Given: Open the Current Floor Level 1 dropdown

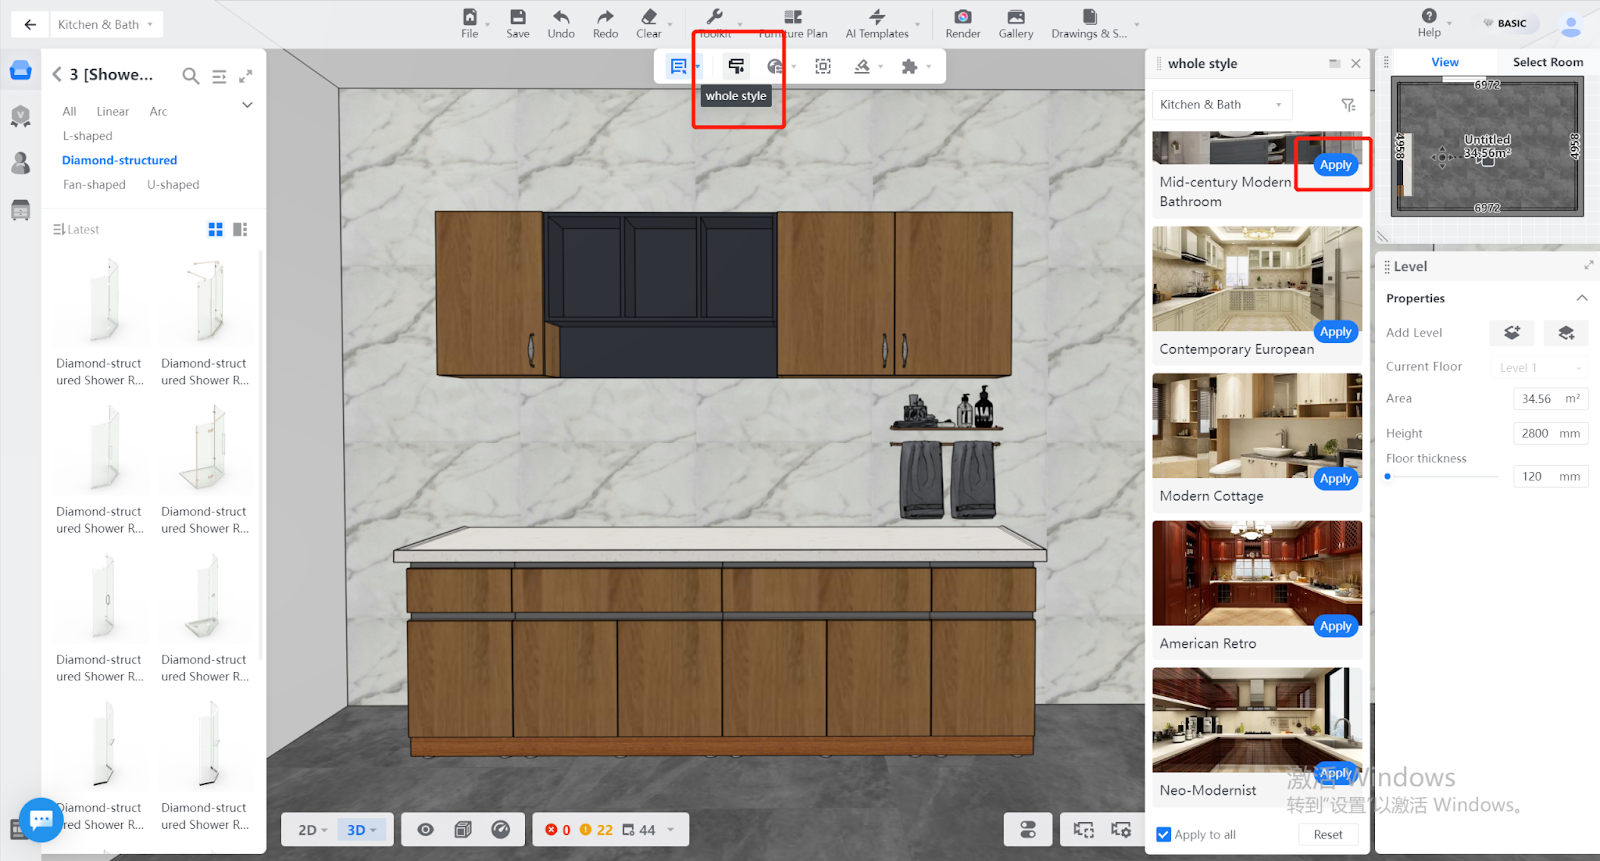Looking at the screenshot, I should click(x=1539, y=367).
